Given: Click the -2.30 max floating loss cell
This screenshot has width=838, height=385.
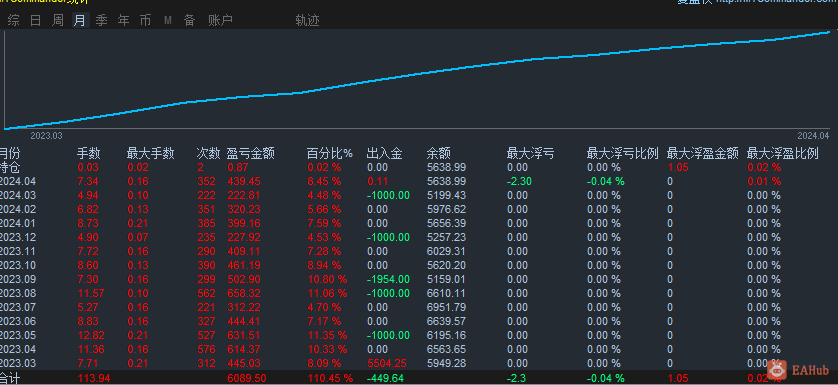Looking at the screenshot, I should coord(518,182).
